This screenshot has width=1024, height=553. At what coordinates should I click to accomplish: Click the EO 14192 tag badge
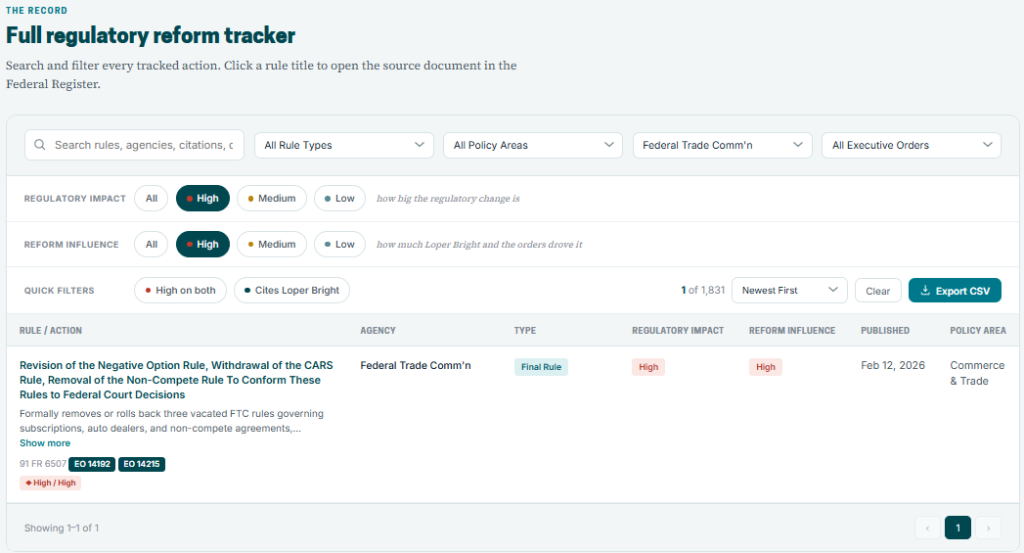coord(92,464)
